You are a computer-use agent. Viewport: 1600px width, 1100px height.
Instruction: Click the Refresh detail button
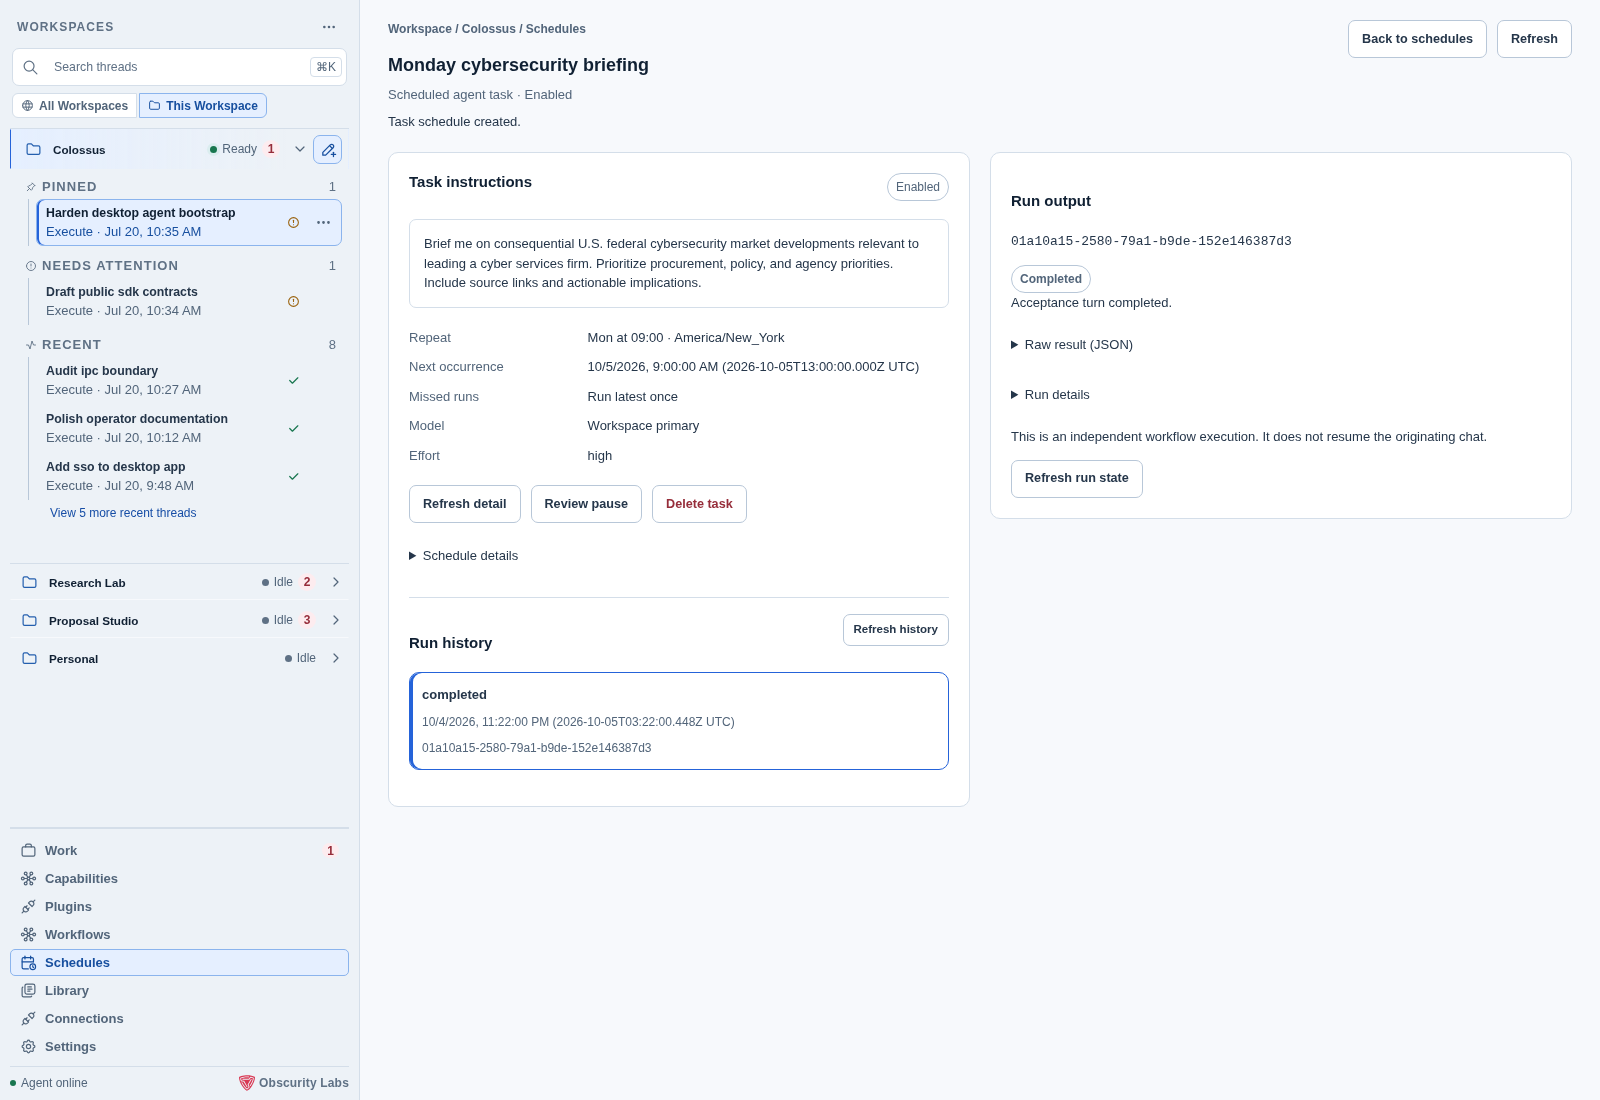[465, 504]
